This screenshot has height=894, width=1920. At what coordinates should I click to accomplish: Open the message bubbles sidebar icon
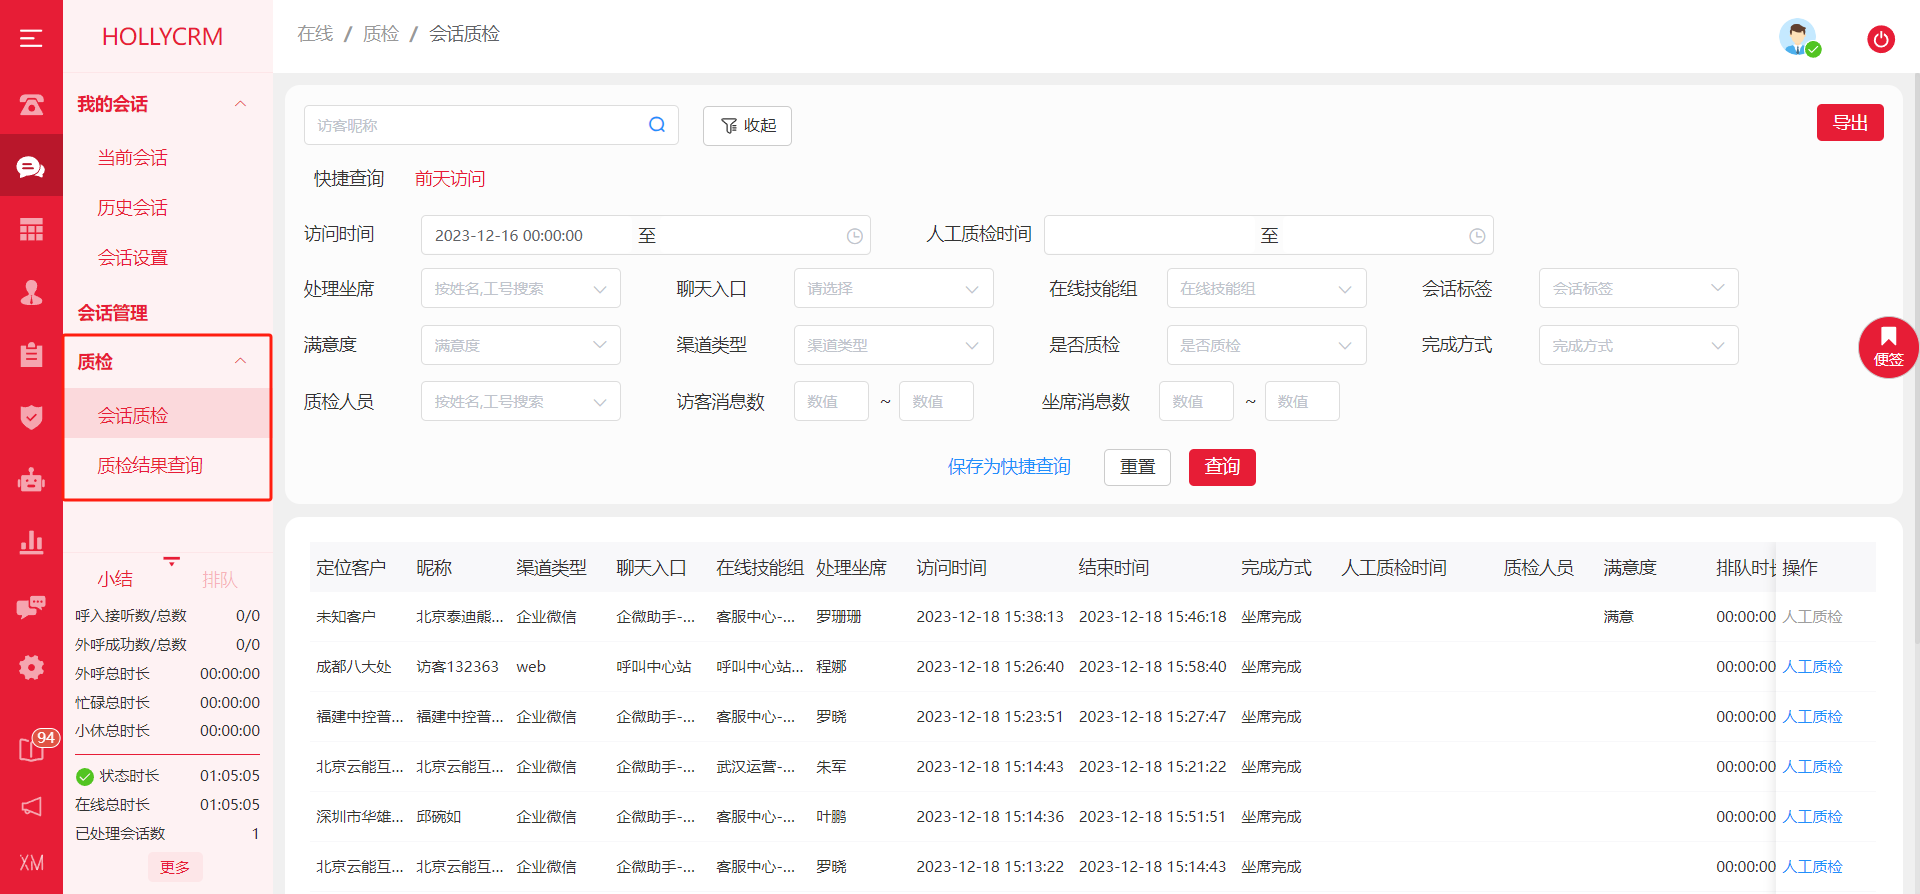(x=31, y=606)
